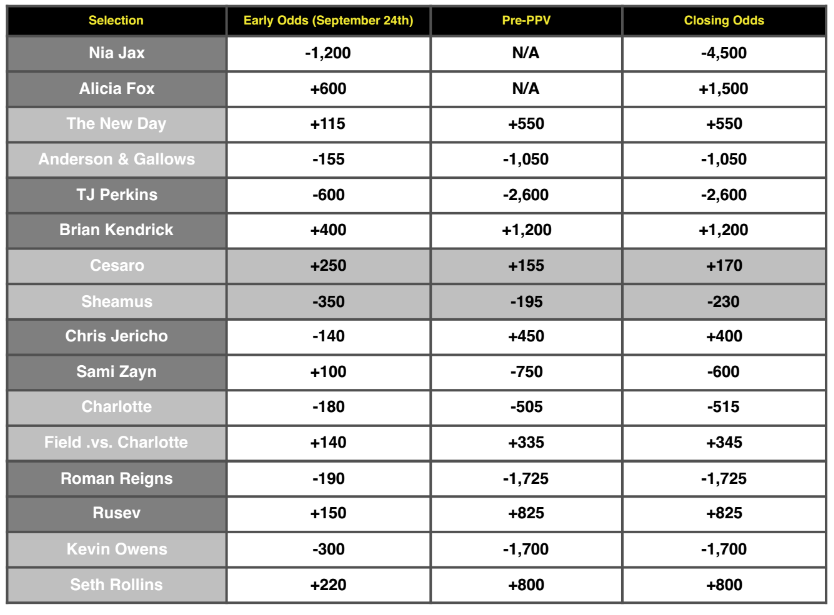Select Rusev early odds +150
This screenshot has height=615, width=834.
pyautogui.click(x=328, y=514)
